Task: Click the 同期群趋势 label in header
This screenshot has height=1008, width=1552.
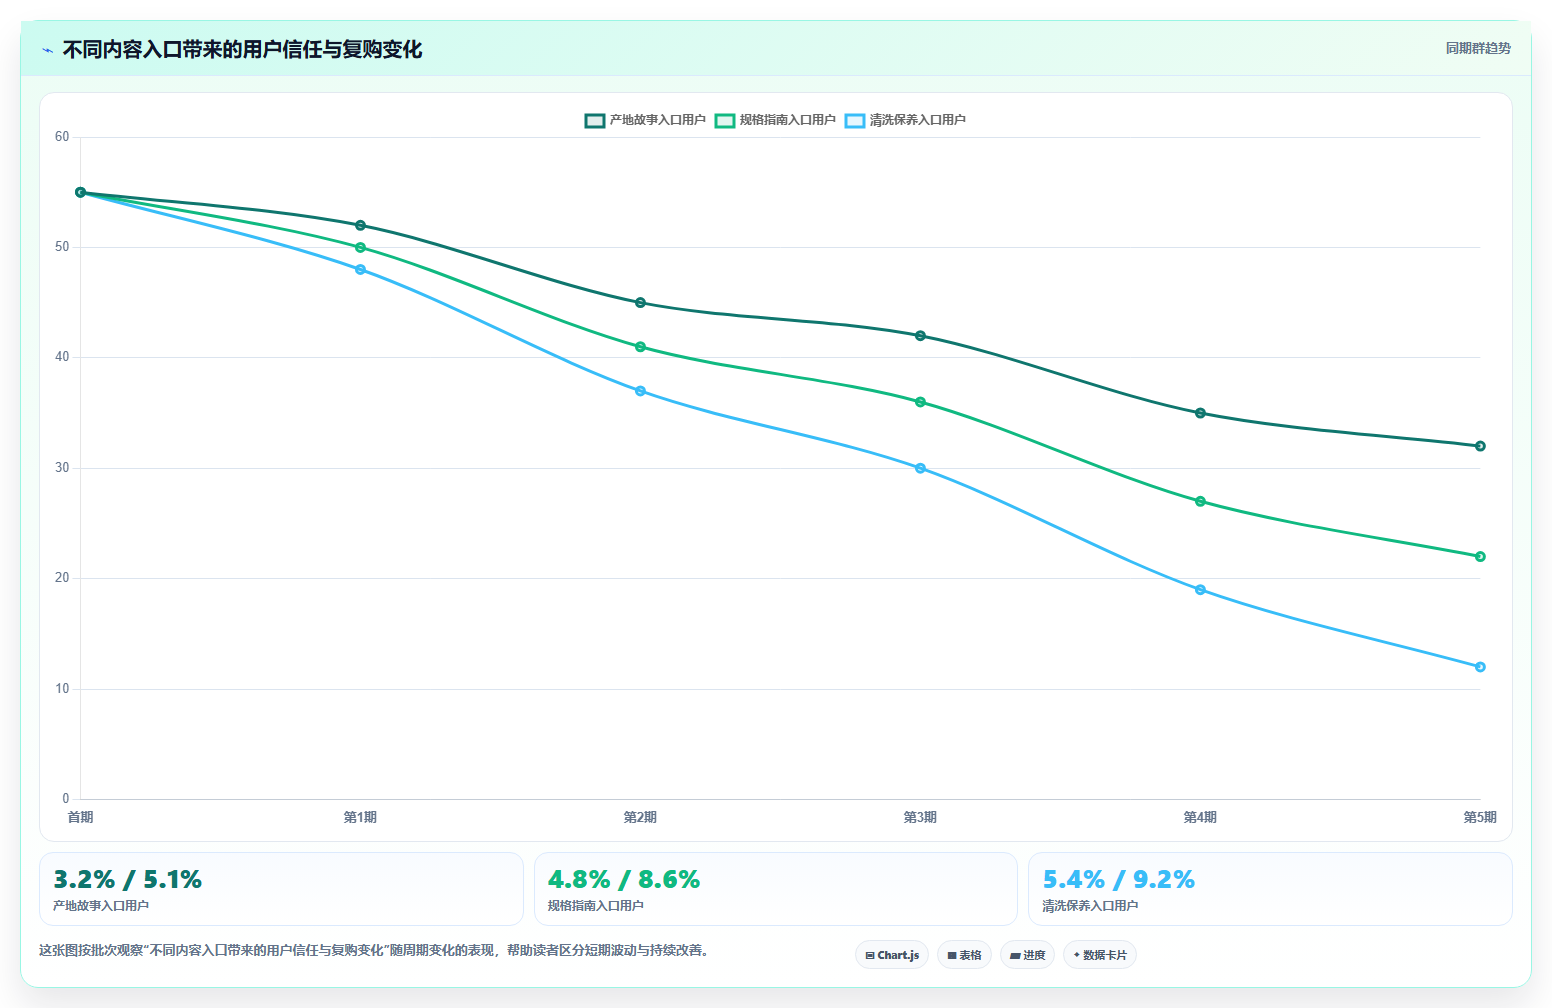Action: pos(1478,48)
